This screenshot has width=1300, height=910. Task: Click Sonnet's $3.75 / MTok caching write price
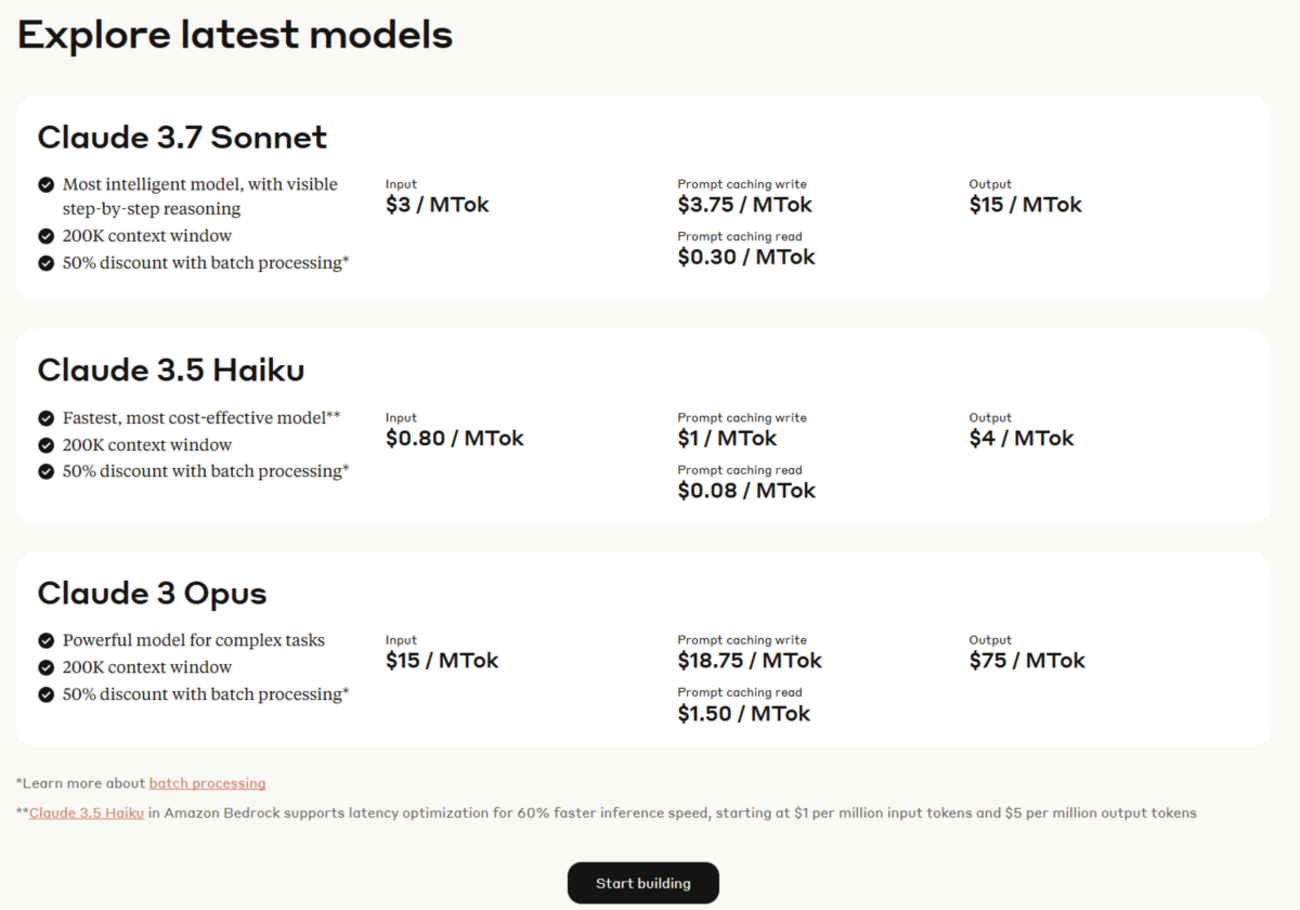(x=744, y=205)
